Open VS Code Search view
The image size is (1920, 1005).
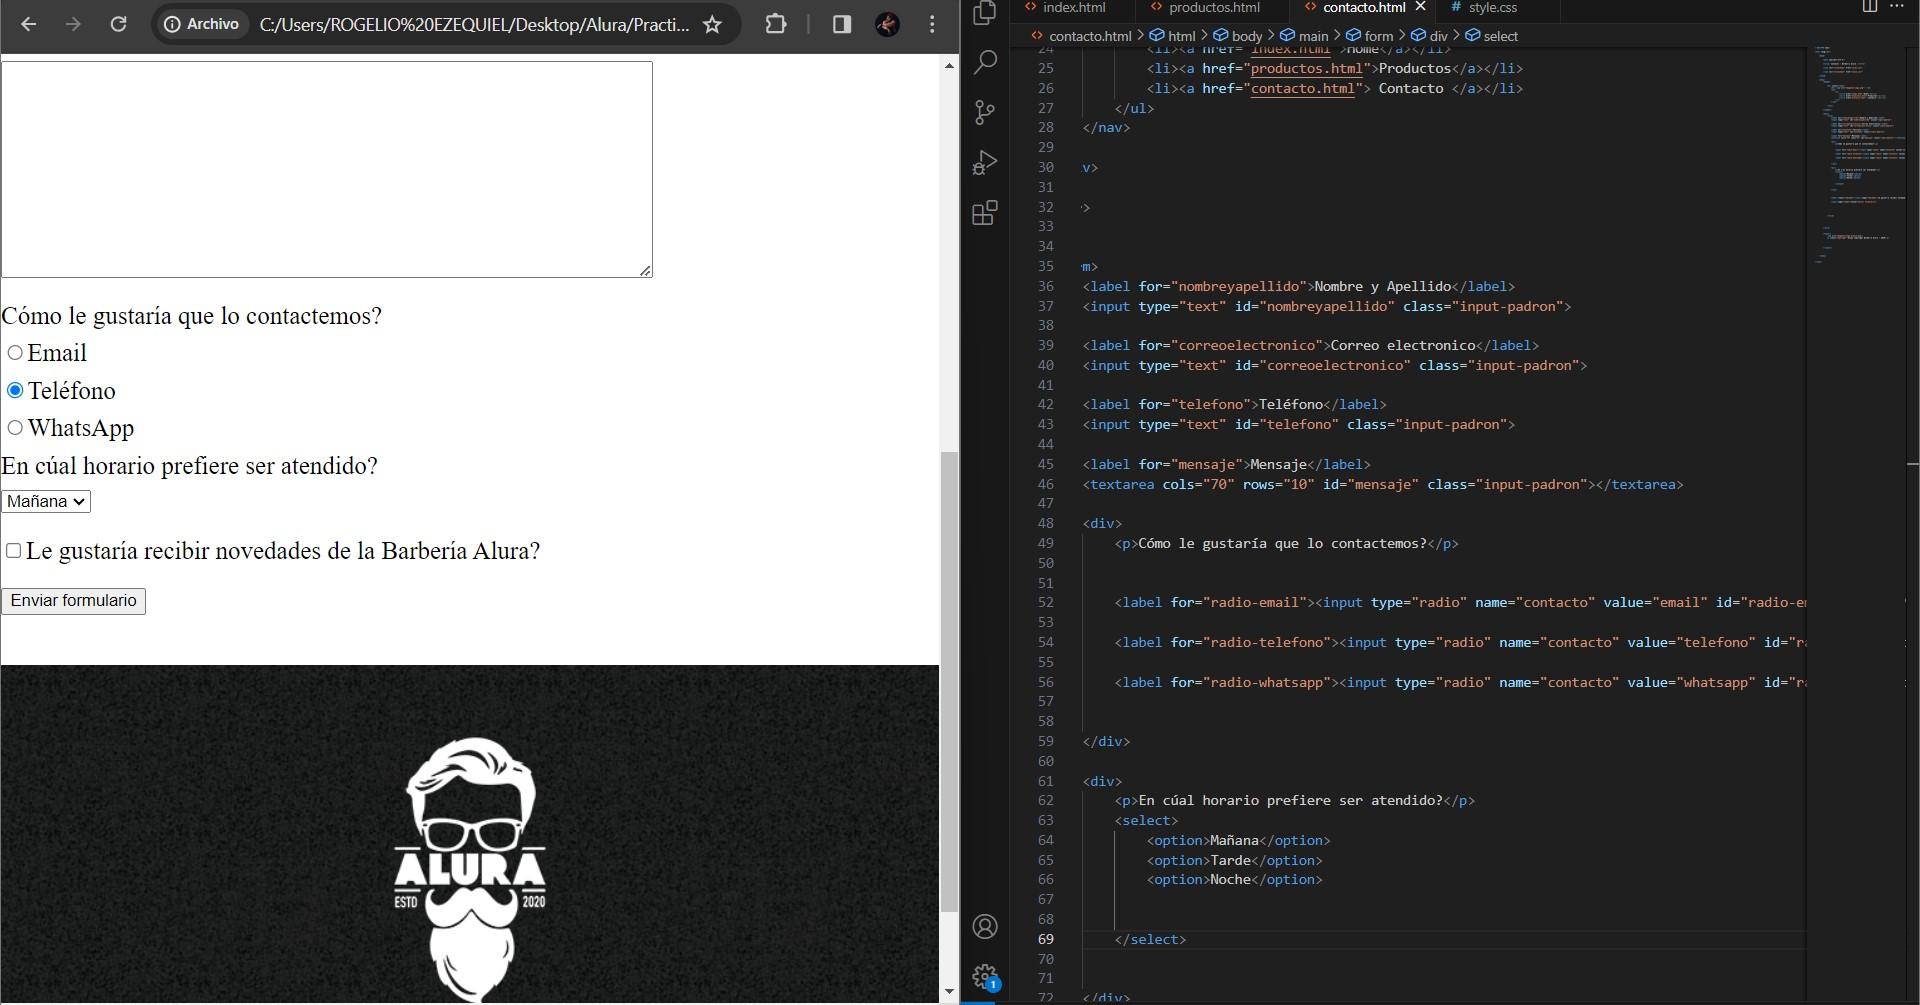(985, 62)
